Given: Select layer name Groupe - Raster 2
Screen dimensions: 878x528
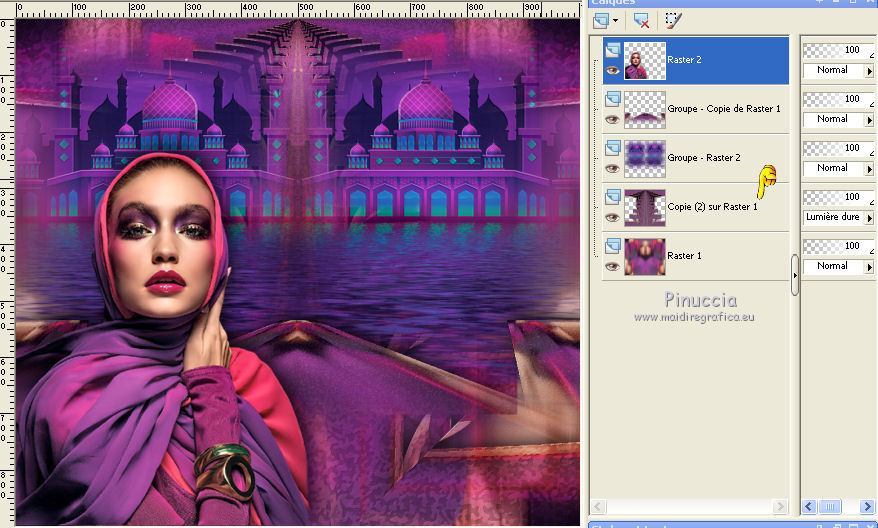Looking at the screenshot, I should (x=704, y=157).
